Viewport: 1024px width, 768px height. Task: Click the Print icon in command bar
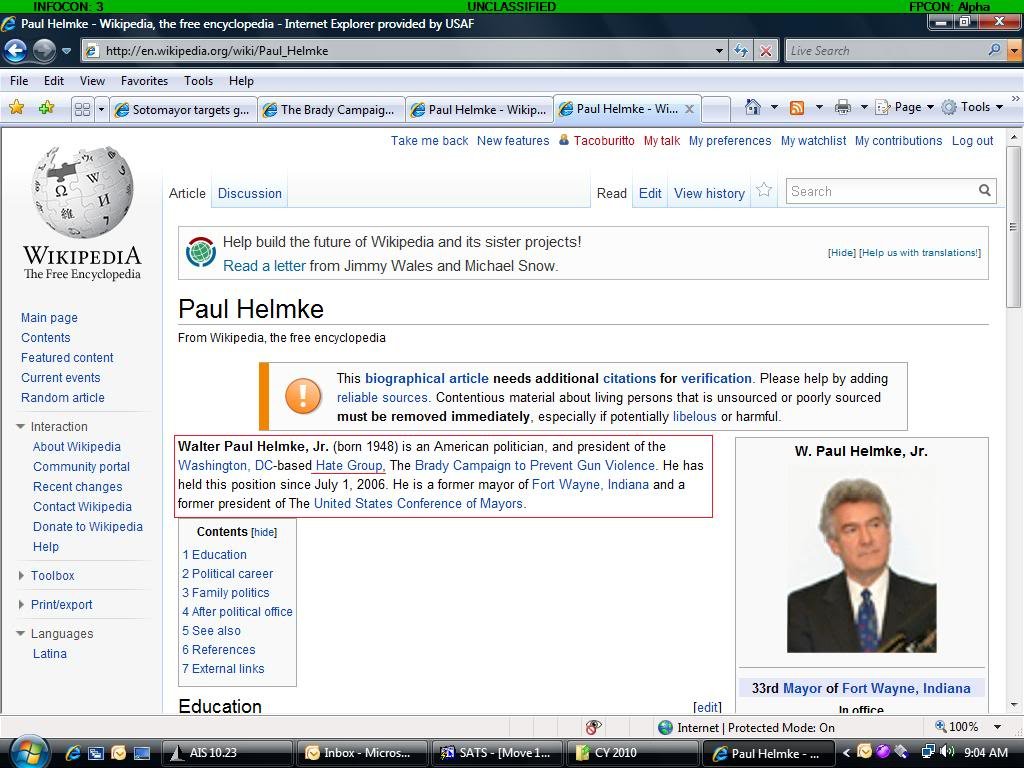coord(842,107)
